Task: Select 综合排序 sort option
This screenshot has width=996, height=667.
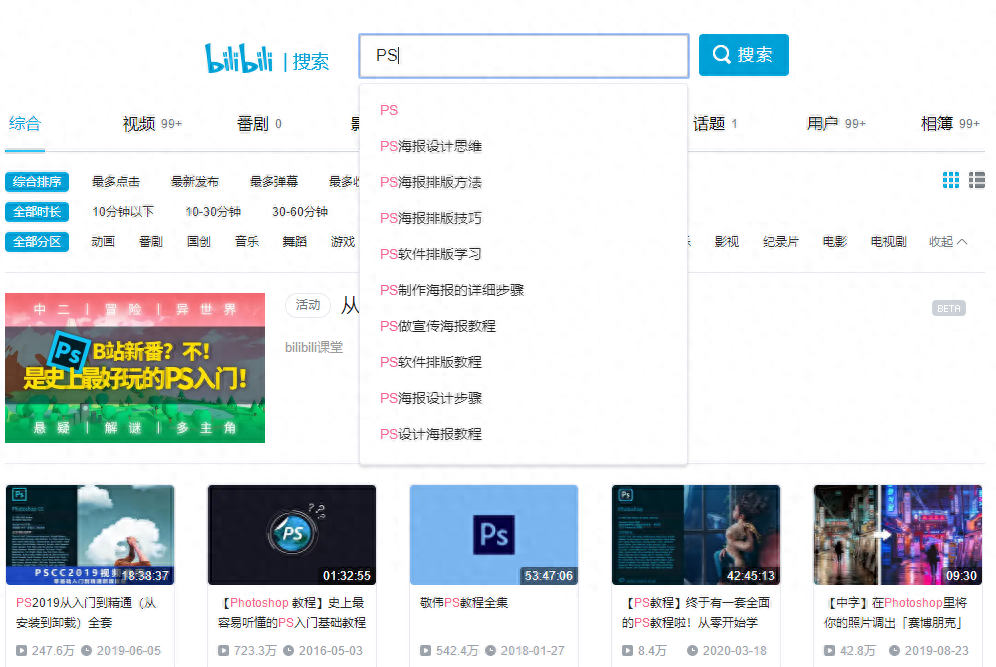Action: [37, 182]
